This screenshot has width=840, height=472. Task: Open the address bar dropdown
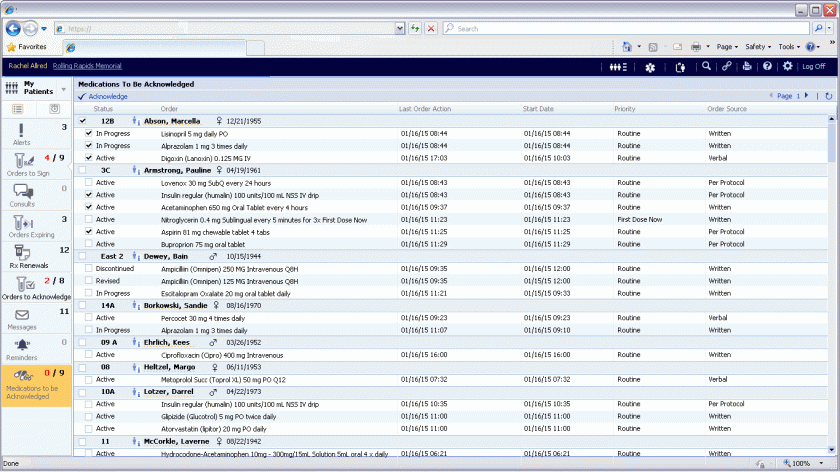coord(400,28)
